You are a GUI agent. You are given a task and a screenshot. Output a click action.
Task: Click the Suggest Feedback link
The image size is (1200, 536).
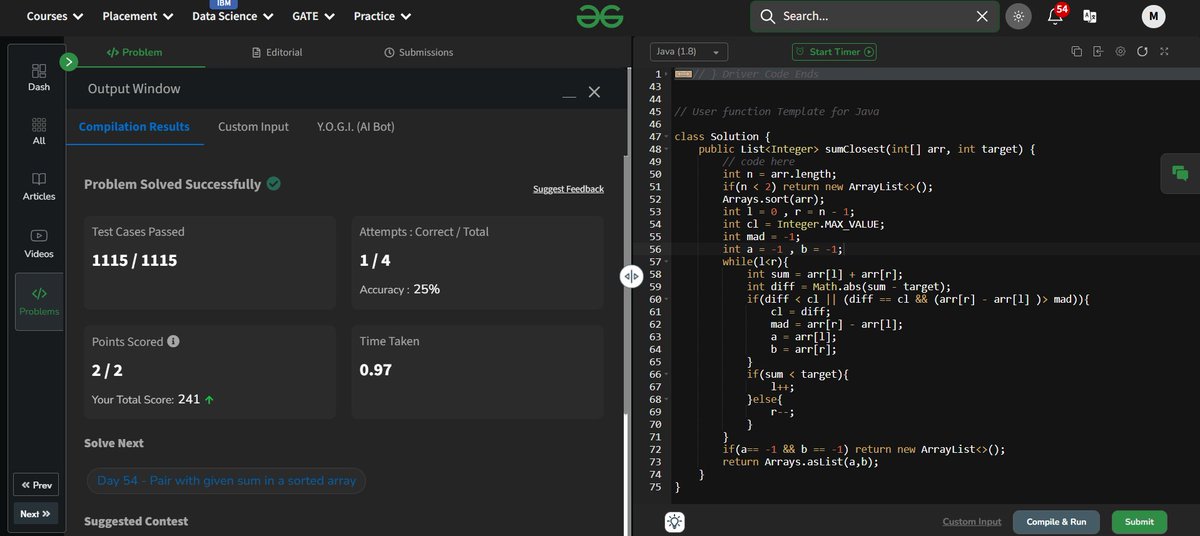click(568, 189)
